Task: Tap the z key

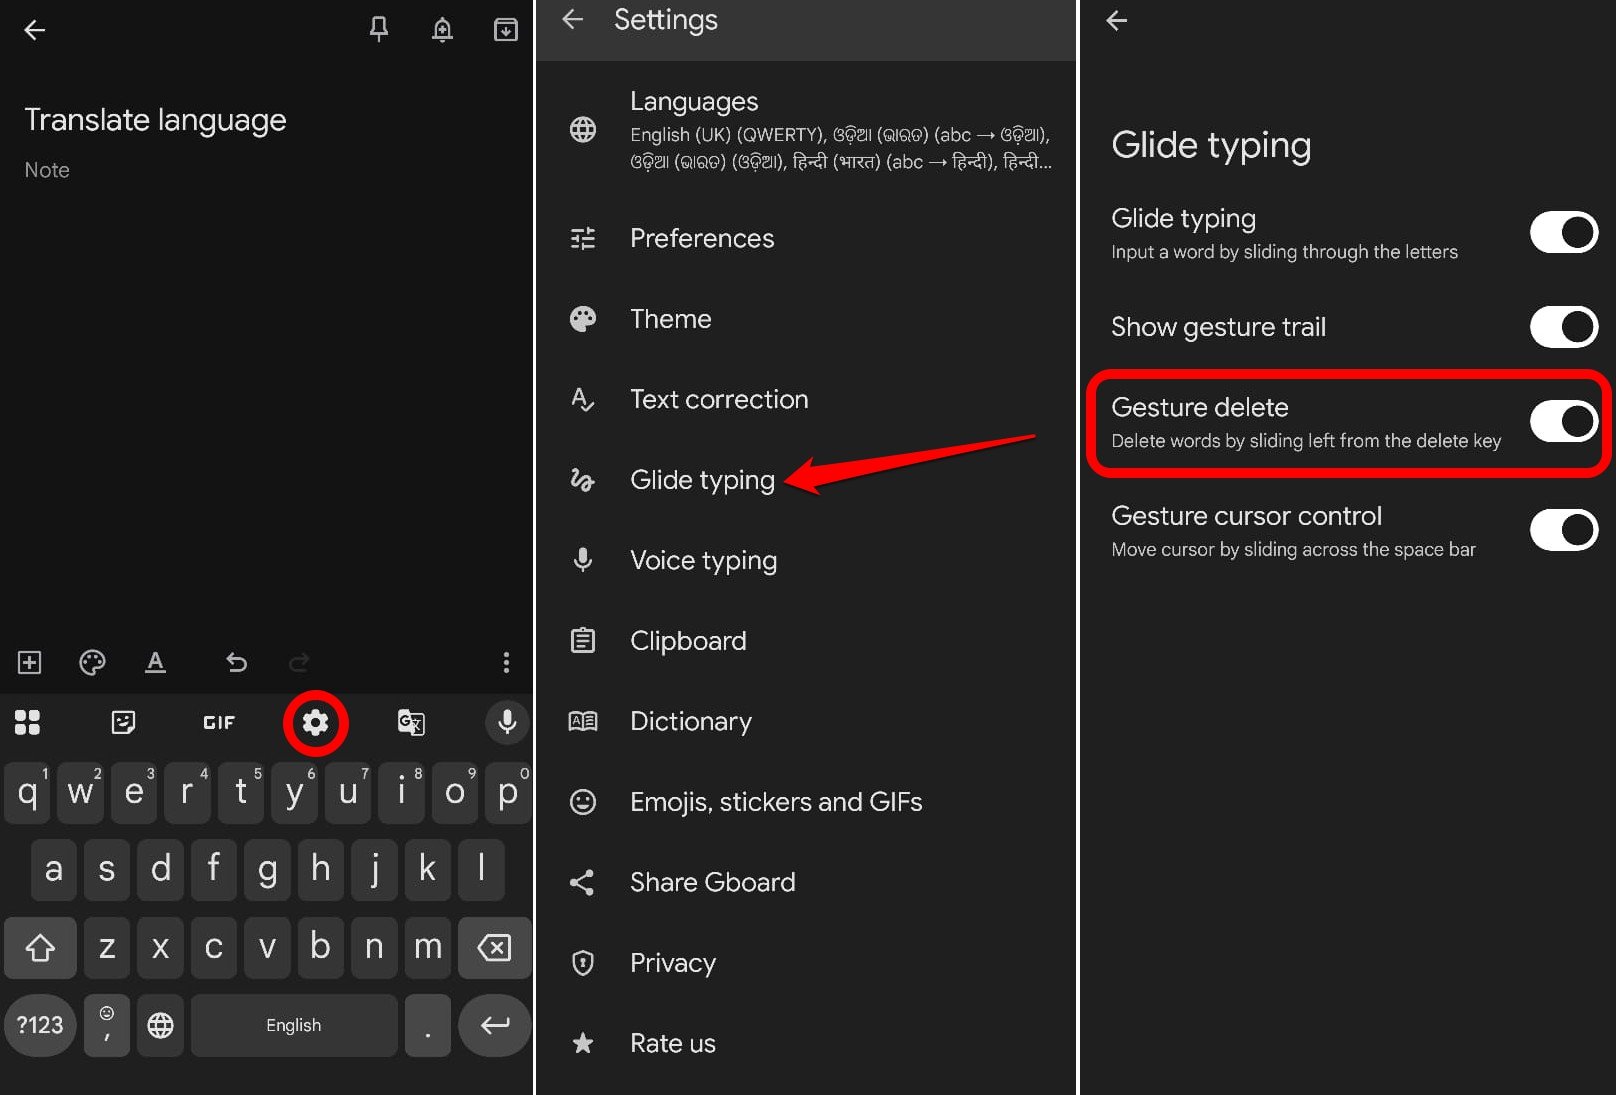Action: click(107, 947)
